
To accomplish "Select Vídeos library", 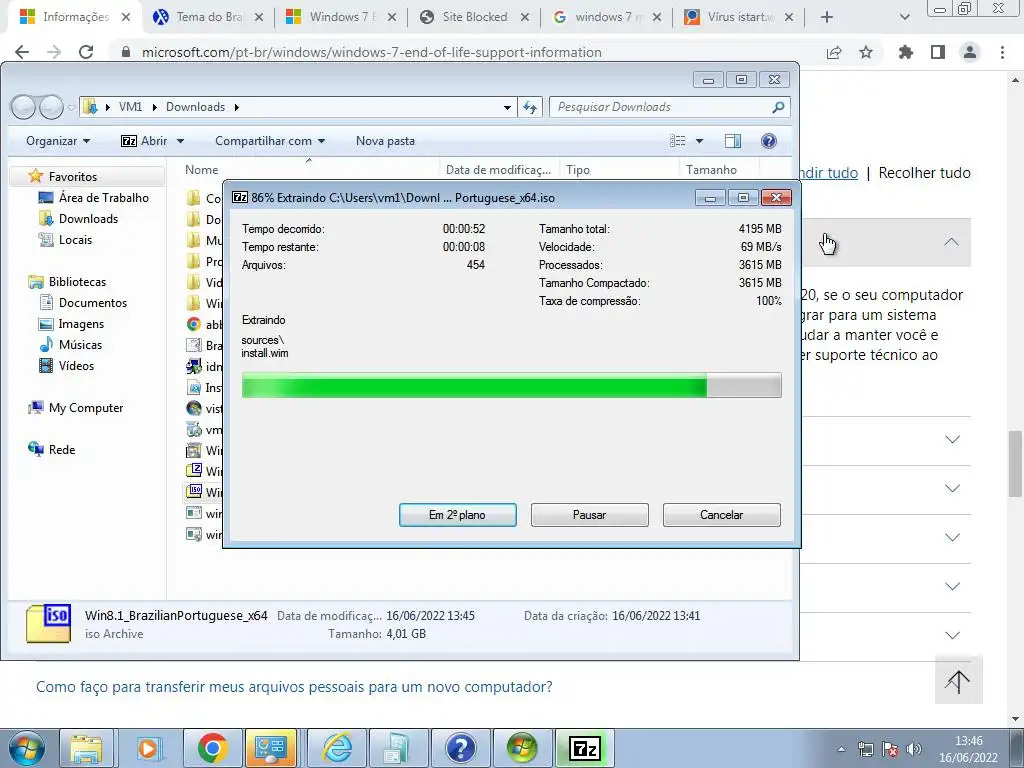I will 66,366.
